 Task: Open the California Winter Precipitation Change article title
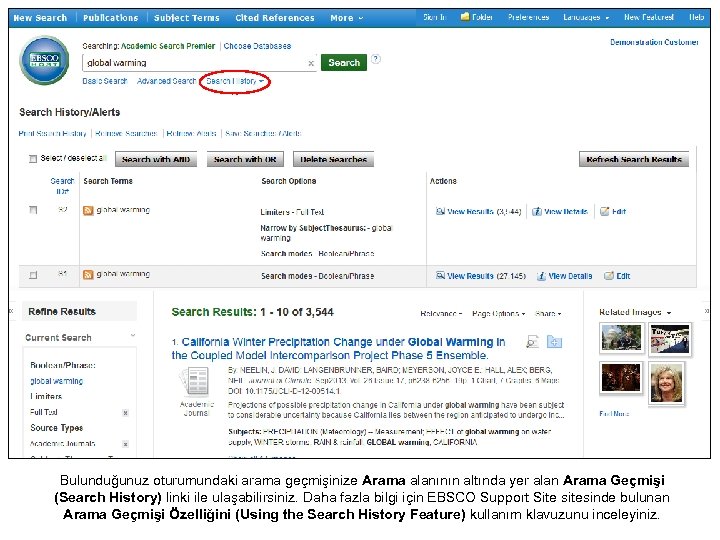point(338,349)
